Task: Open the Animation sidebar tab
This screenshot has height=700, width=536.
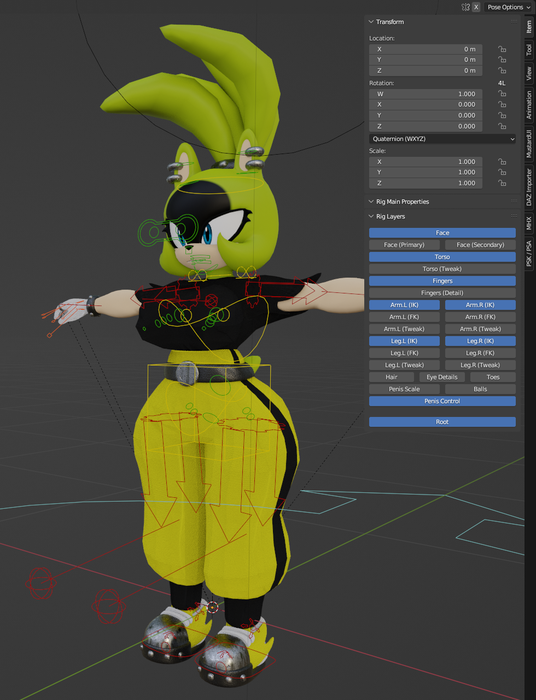Action: click(x=529, y=105)
